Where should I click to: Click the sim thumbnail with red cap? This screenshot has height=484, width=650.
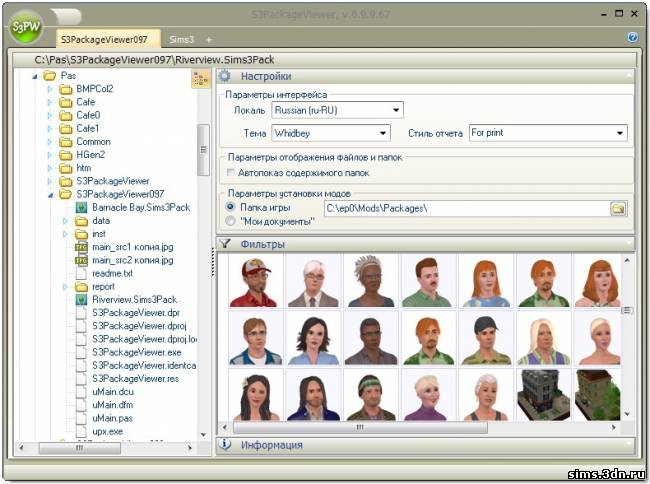[255, 280]
